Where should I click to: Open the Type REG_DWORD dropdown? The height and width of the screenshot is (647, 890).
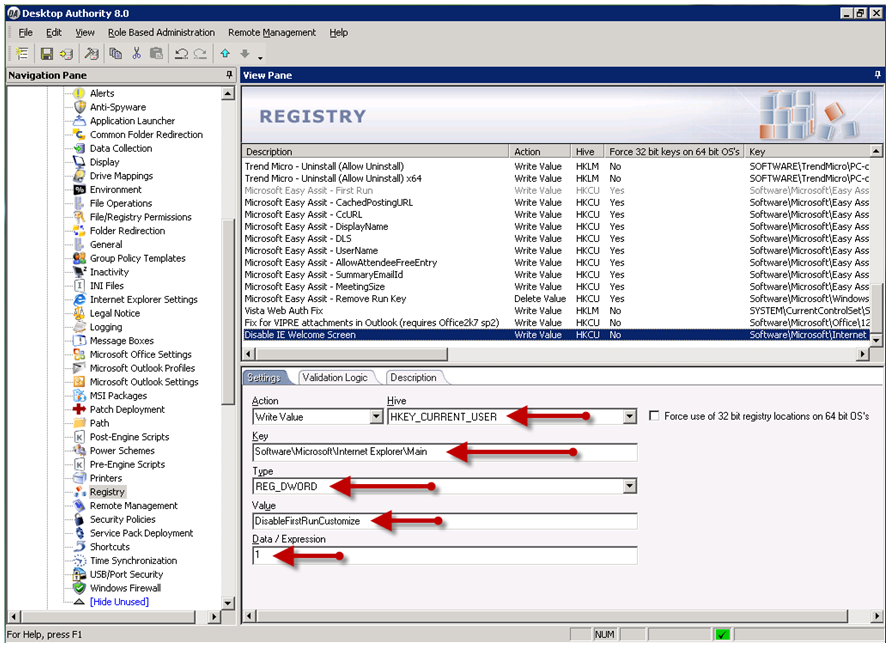point(629,486)
